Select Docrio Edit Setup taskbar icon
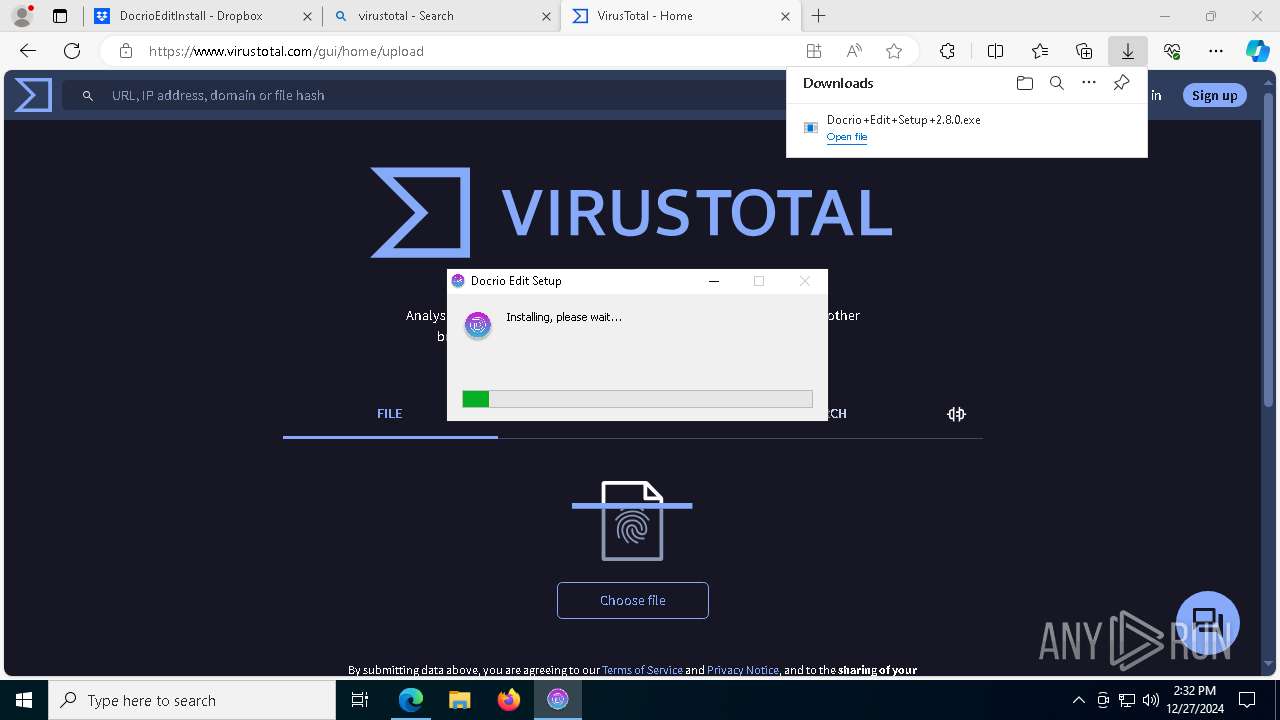 pyautogui.click(x=557, y=700)
